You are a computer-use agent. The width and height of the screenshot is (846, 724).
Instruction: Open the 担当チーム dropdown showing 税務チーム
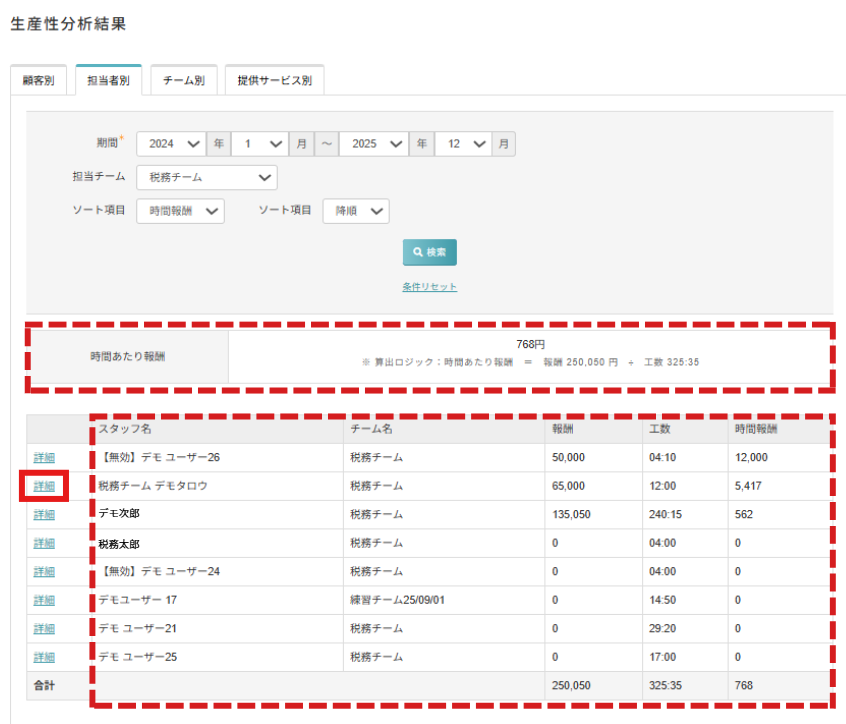click(x=207, y=177)
